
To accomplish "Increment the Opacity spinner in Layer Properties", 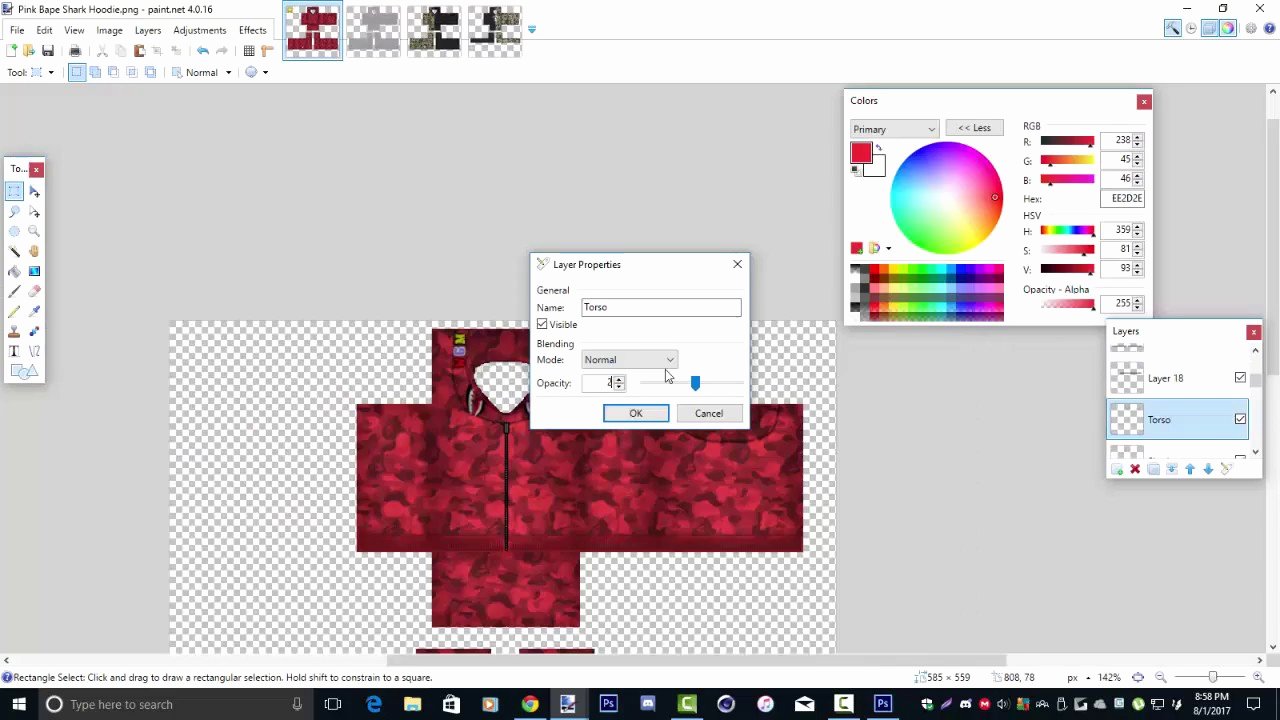I will click(618, 379).
